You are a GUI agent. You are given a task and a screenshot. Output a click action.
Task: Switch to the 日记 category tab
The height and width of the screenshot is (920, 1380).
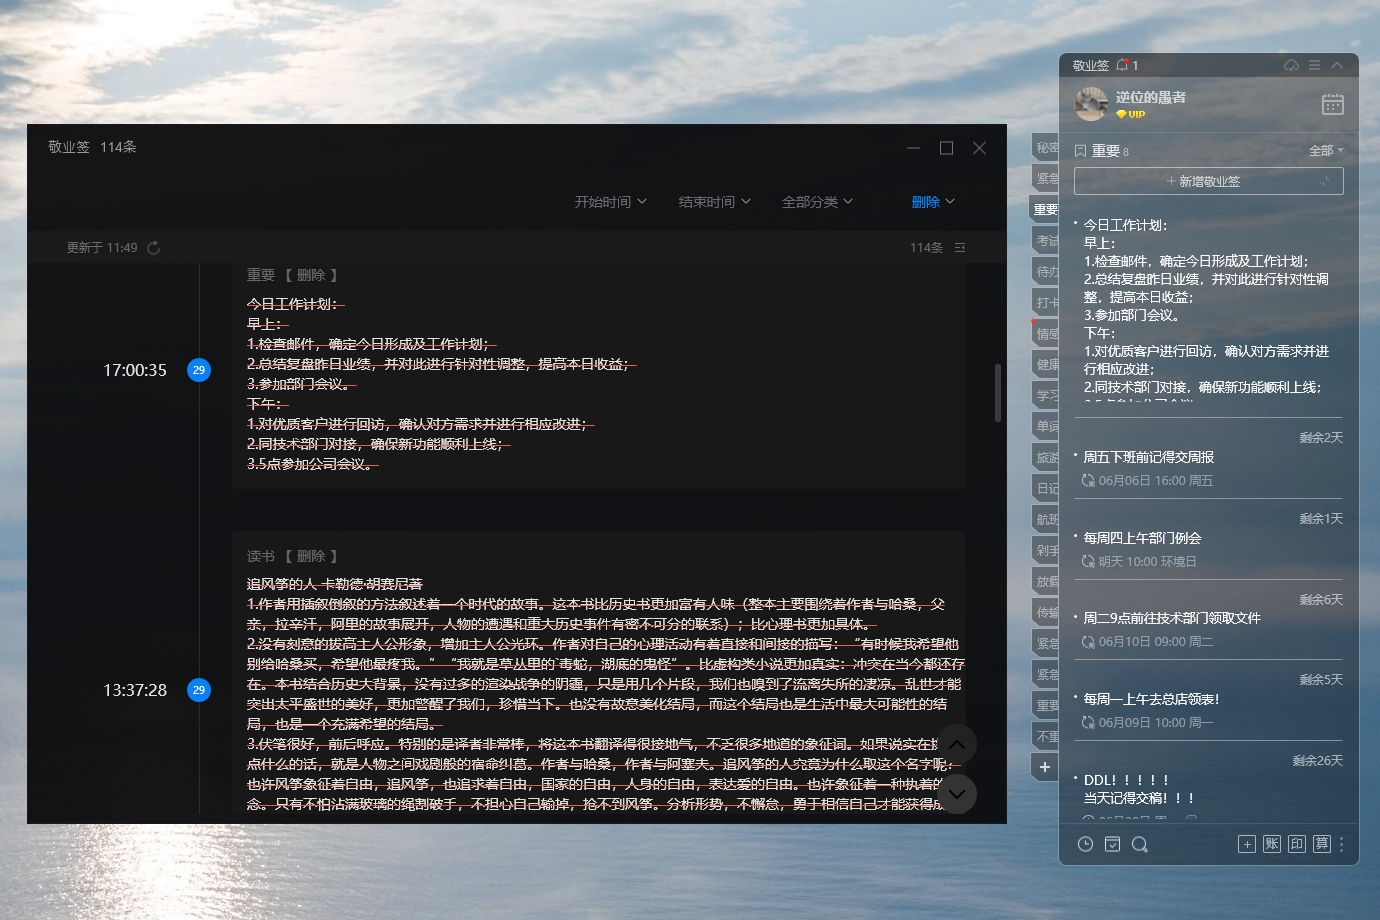[1046, 488]
